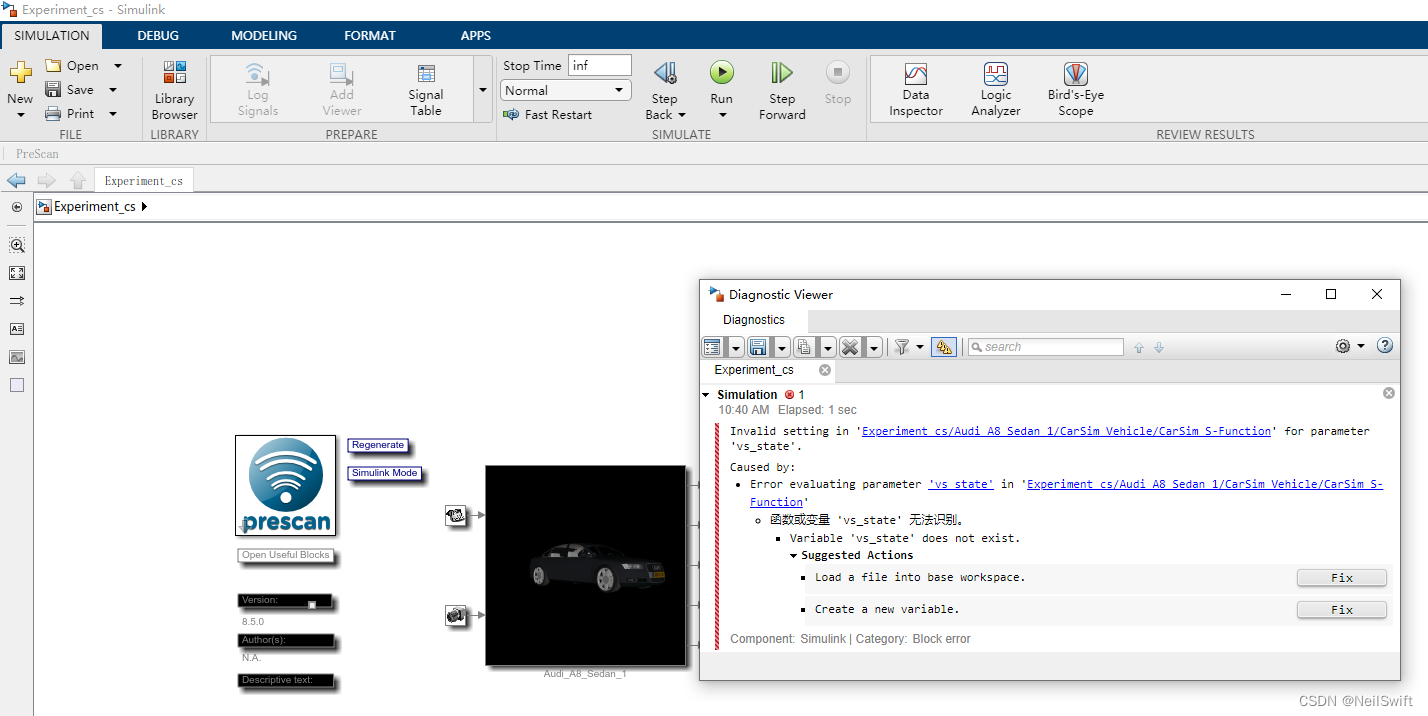This screenshot has width=1428, height=716.
Task: Open the Signal Table
Action: coord(426,90)
